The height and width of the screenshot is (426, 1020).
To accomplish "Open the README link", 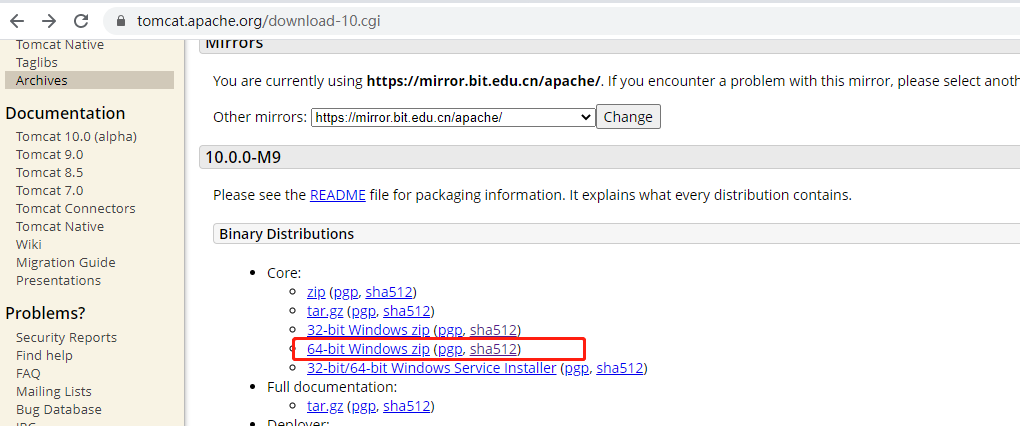I will 338,195.
